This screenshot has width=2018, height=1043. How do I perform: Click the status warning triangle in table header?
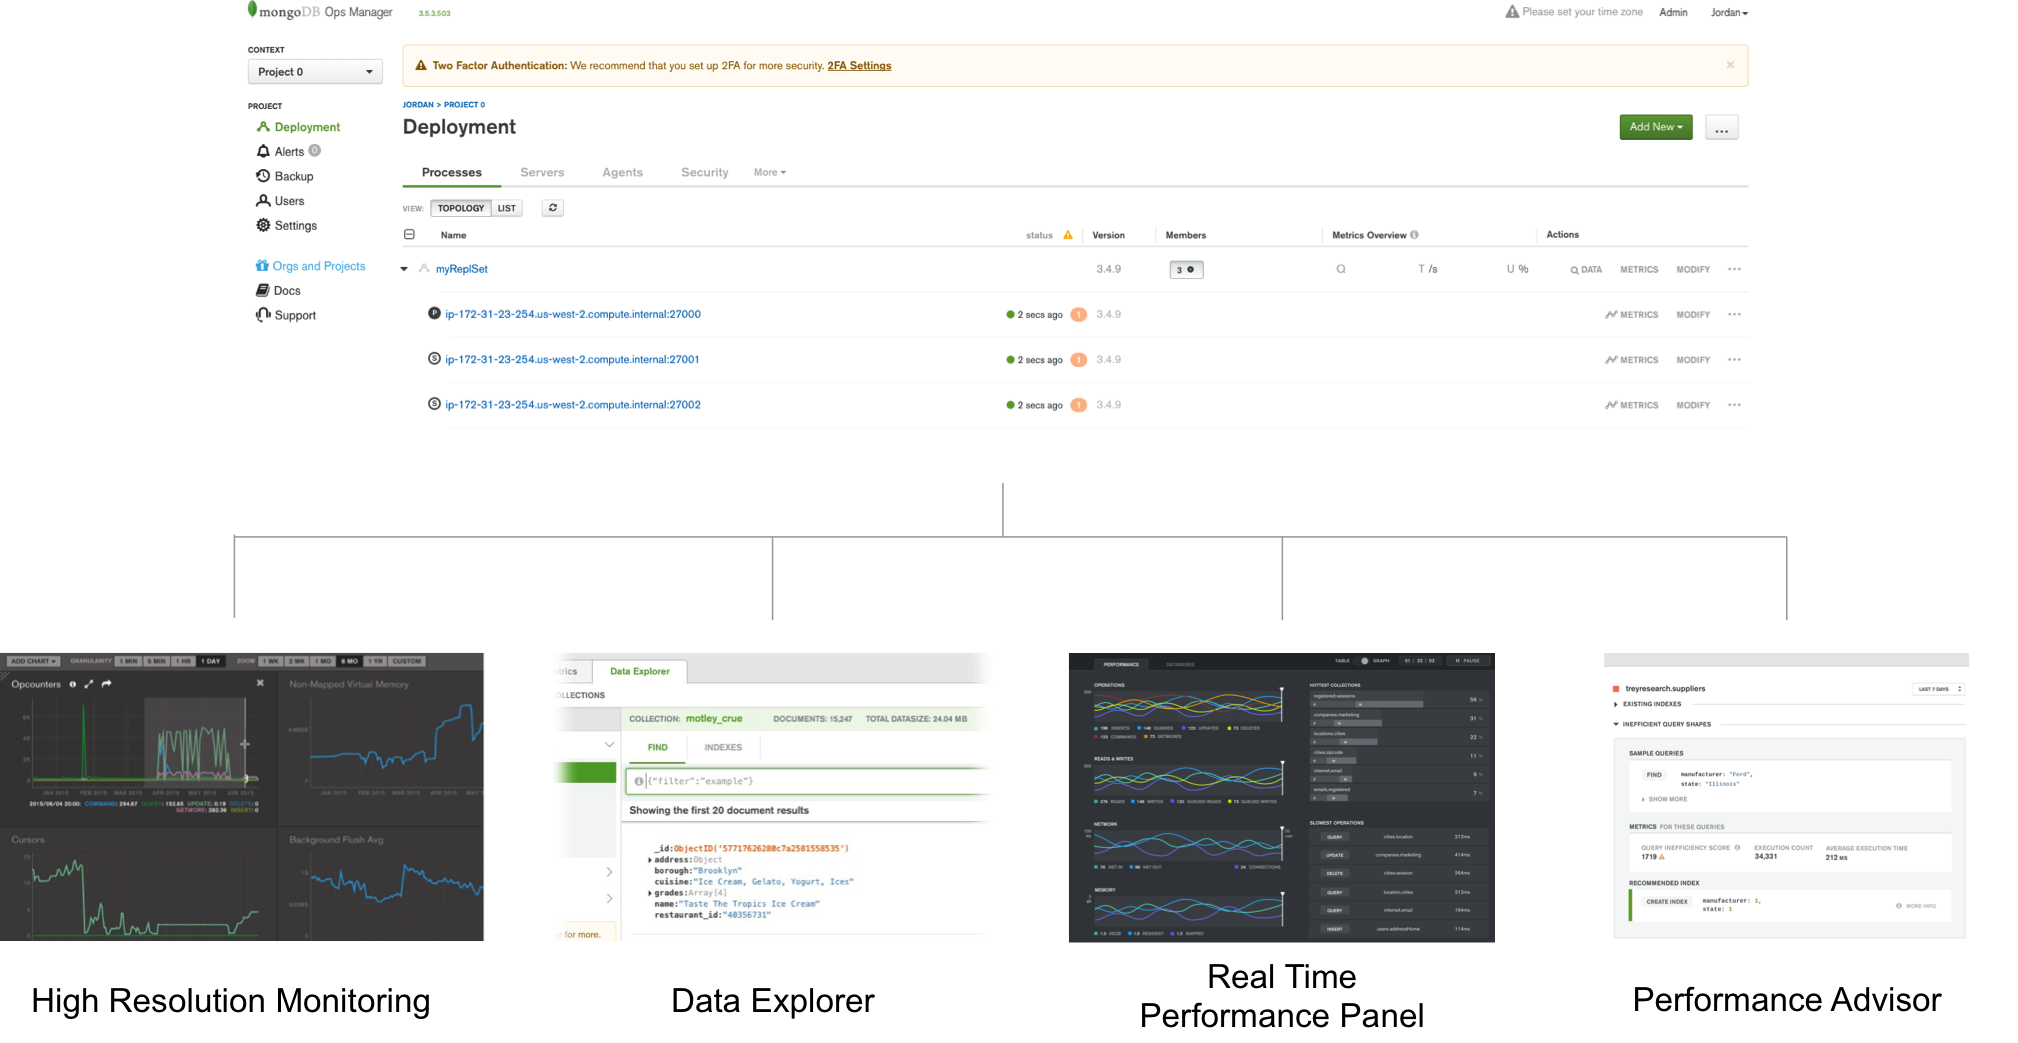click(x=1068, y=235)
